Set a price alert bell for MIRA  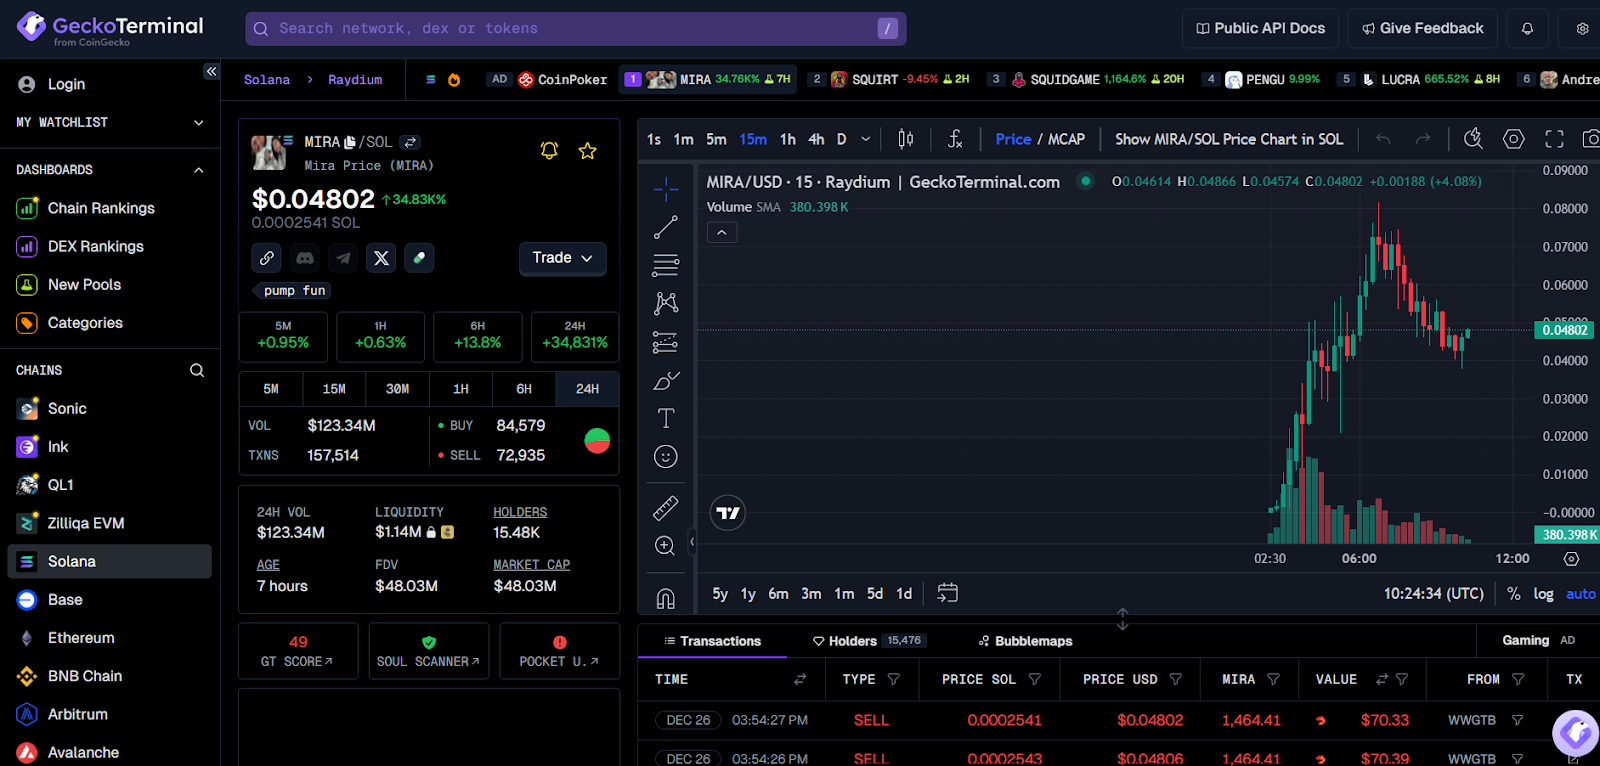[x=549, y=150]
